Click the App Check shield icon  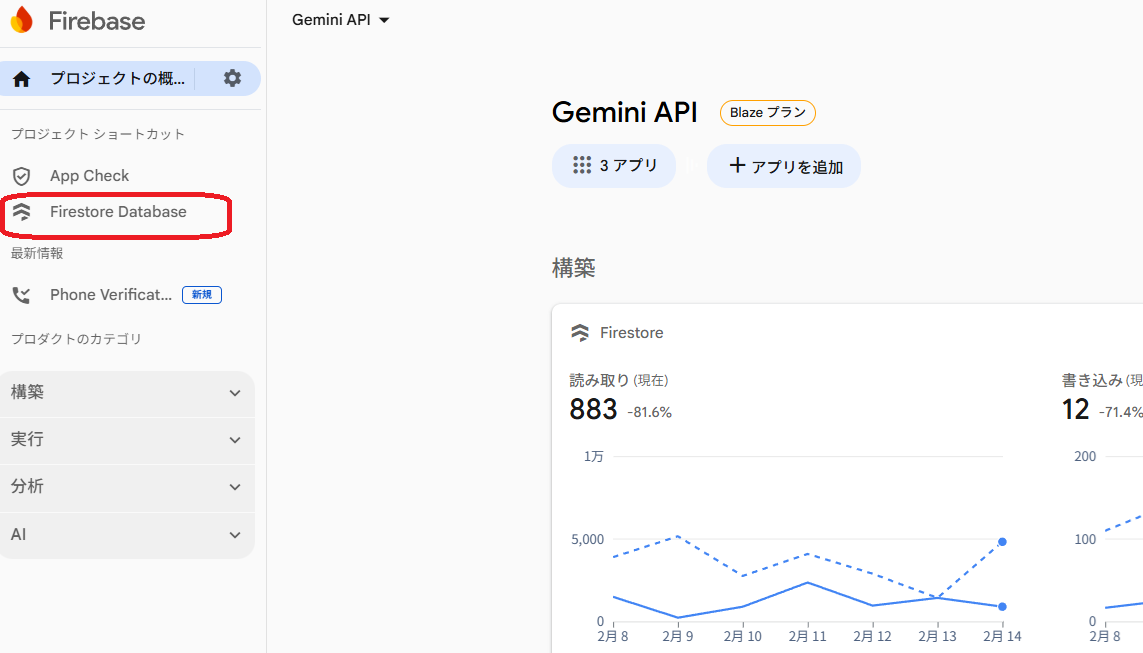point(22,175)
